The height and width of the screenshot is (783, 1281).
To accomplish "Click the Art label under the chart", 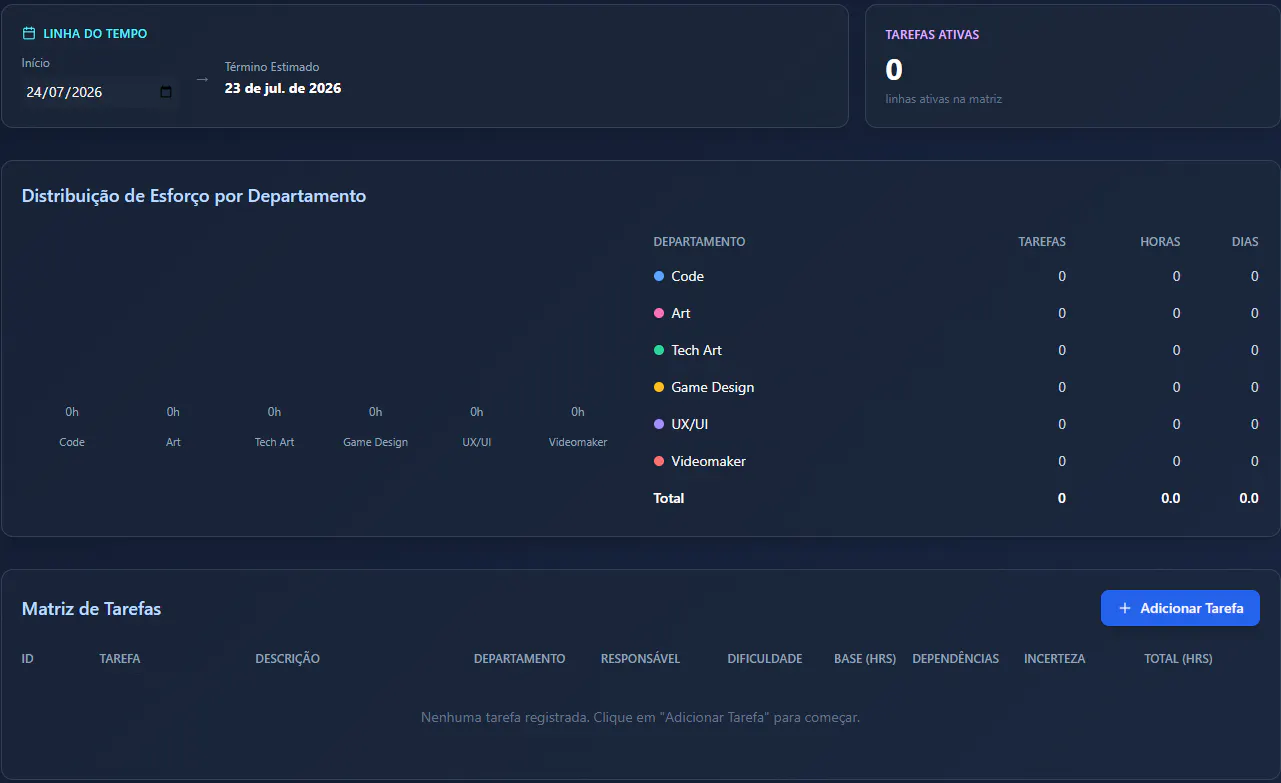I will point(173,442).
